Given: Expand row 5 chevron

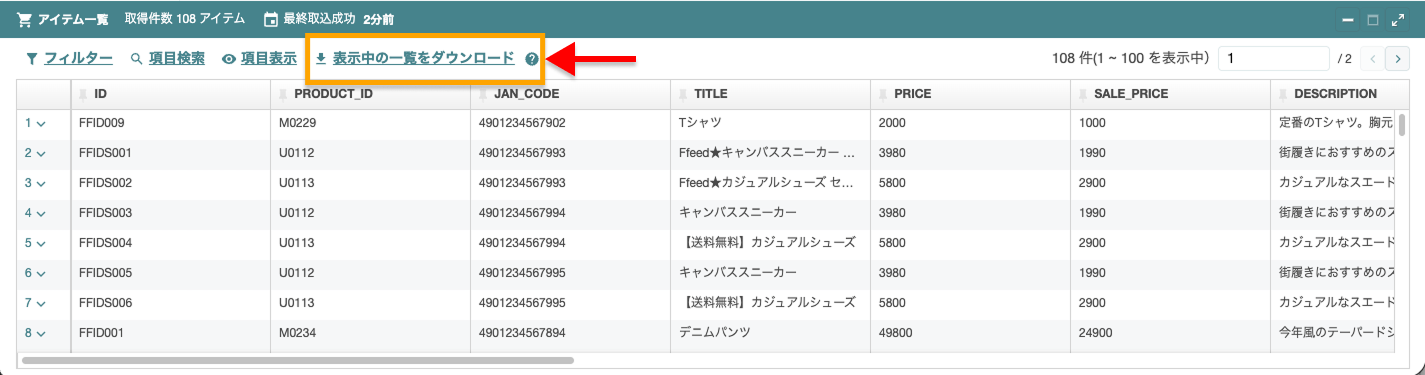Looking at the screenshot, I should tap(41, 244).
